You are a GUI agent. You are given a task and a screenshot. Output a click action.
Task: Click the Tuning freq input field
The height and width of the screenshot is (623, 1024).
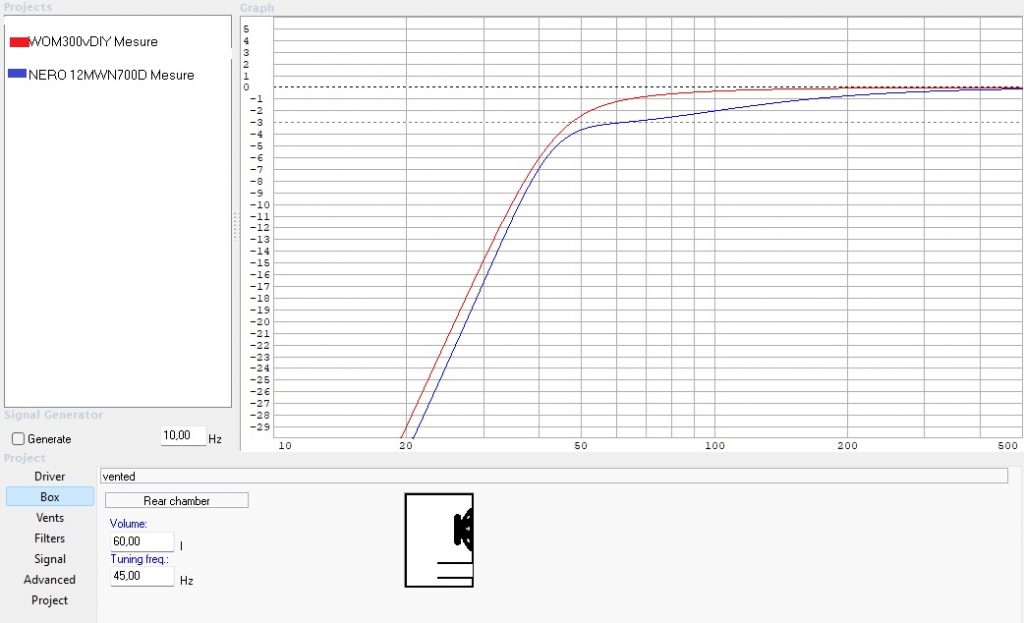pyautogui.click(x=141, y=576)
